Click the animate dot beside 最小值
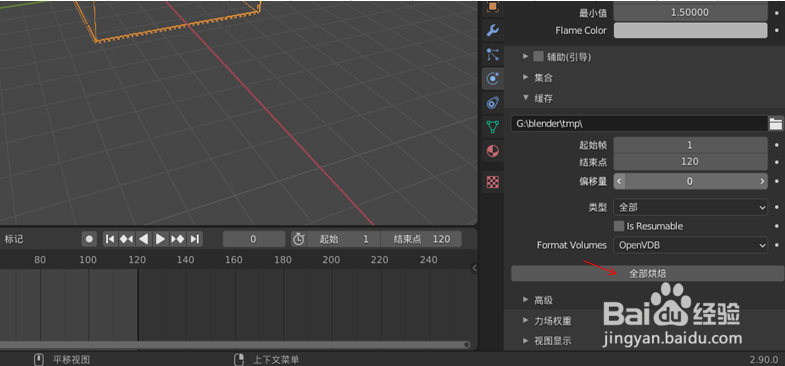 click(x=776, y=12)
